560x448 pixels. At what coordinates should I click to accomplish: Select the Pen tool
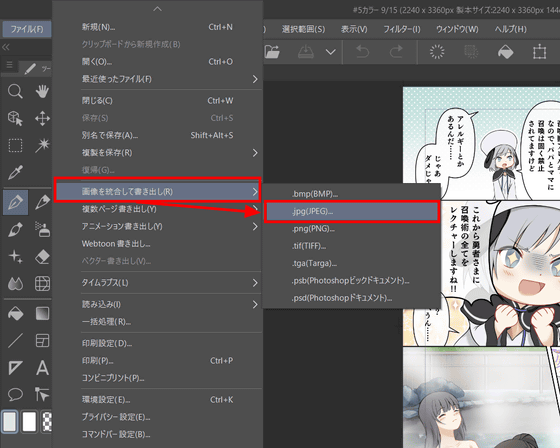(15, 202)
